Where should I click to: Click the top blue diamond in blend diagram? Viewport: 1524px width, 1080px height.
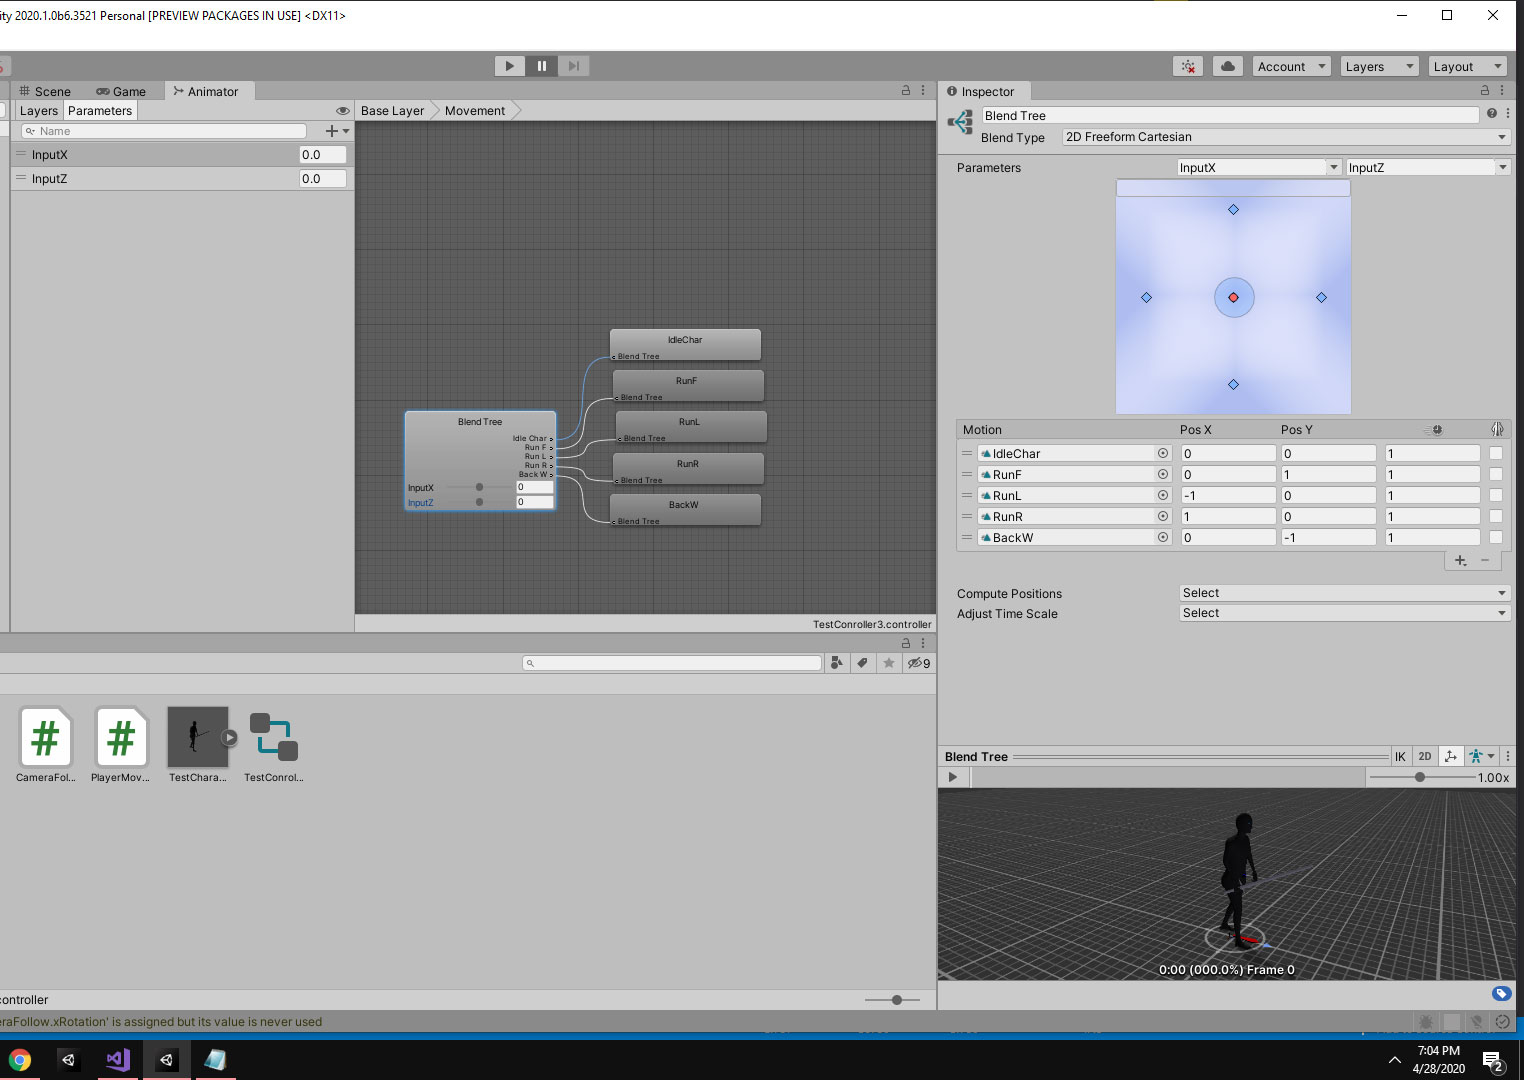[x=1233, y=210]
